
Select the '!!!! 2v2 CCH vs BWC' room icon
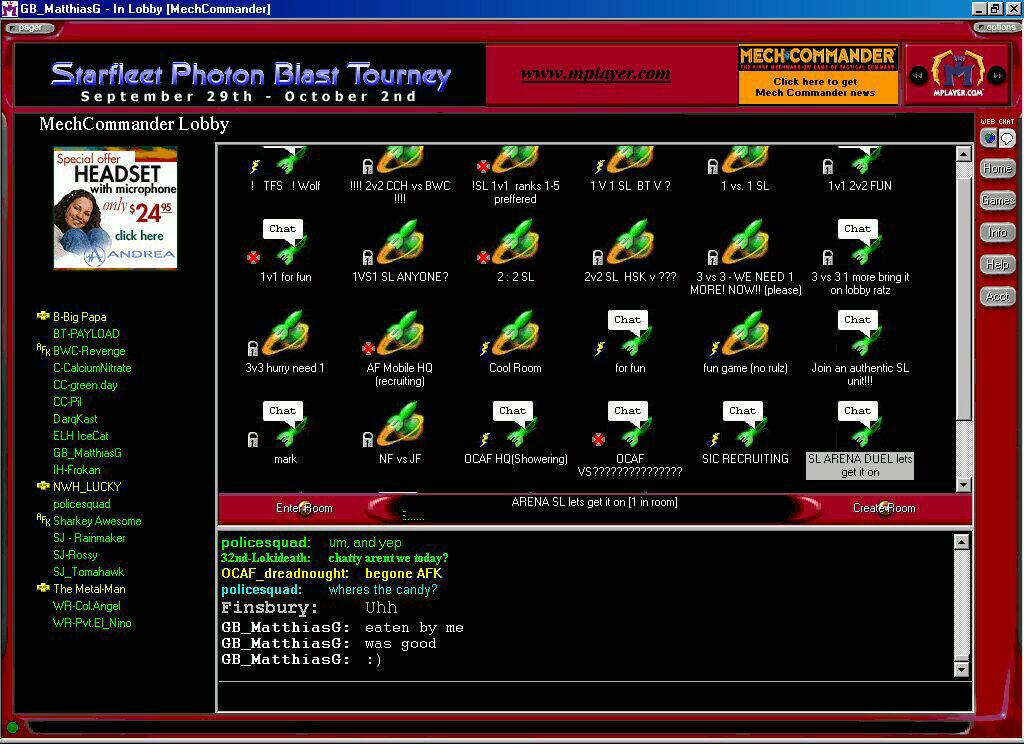(400, 160)
